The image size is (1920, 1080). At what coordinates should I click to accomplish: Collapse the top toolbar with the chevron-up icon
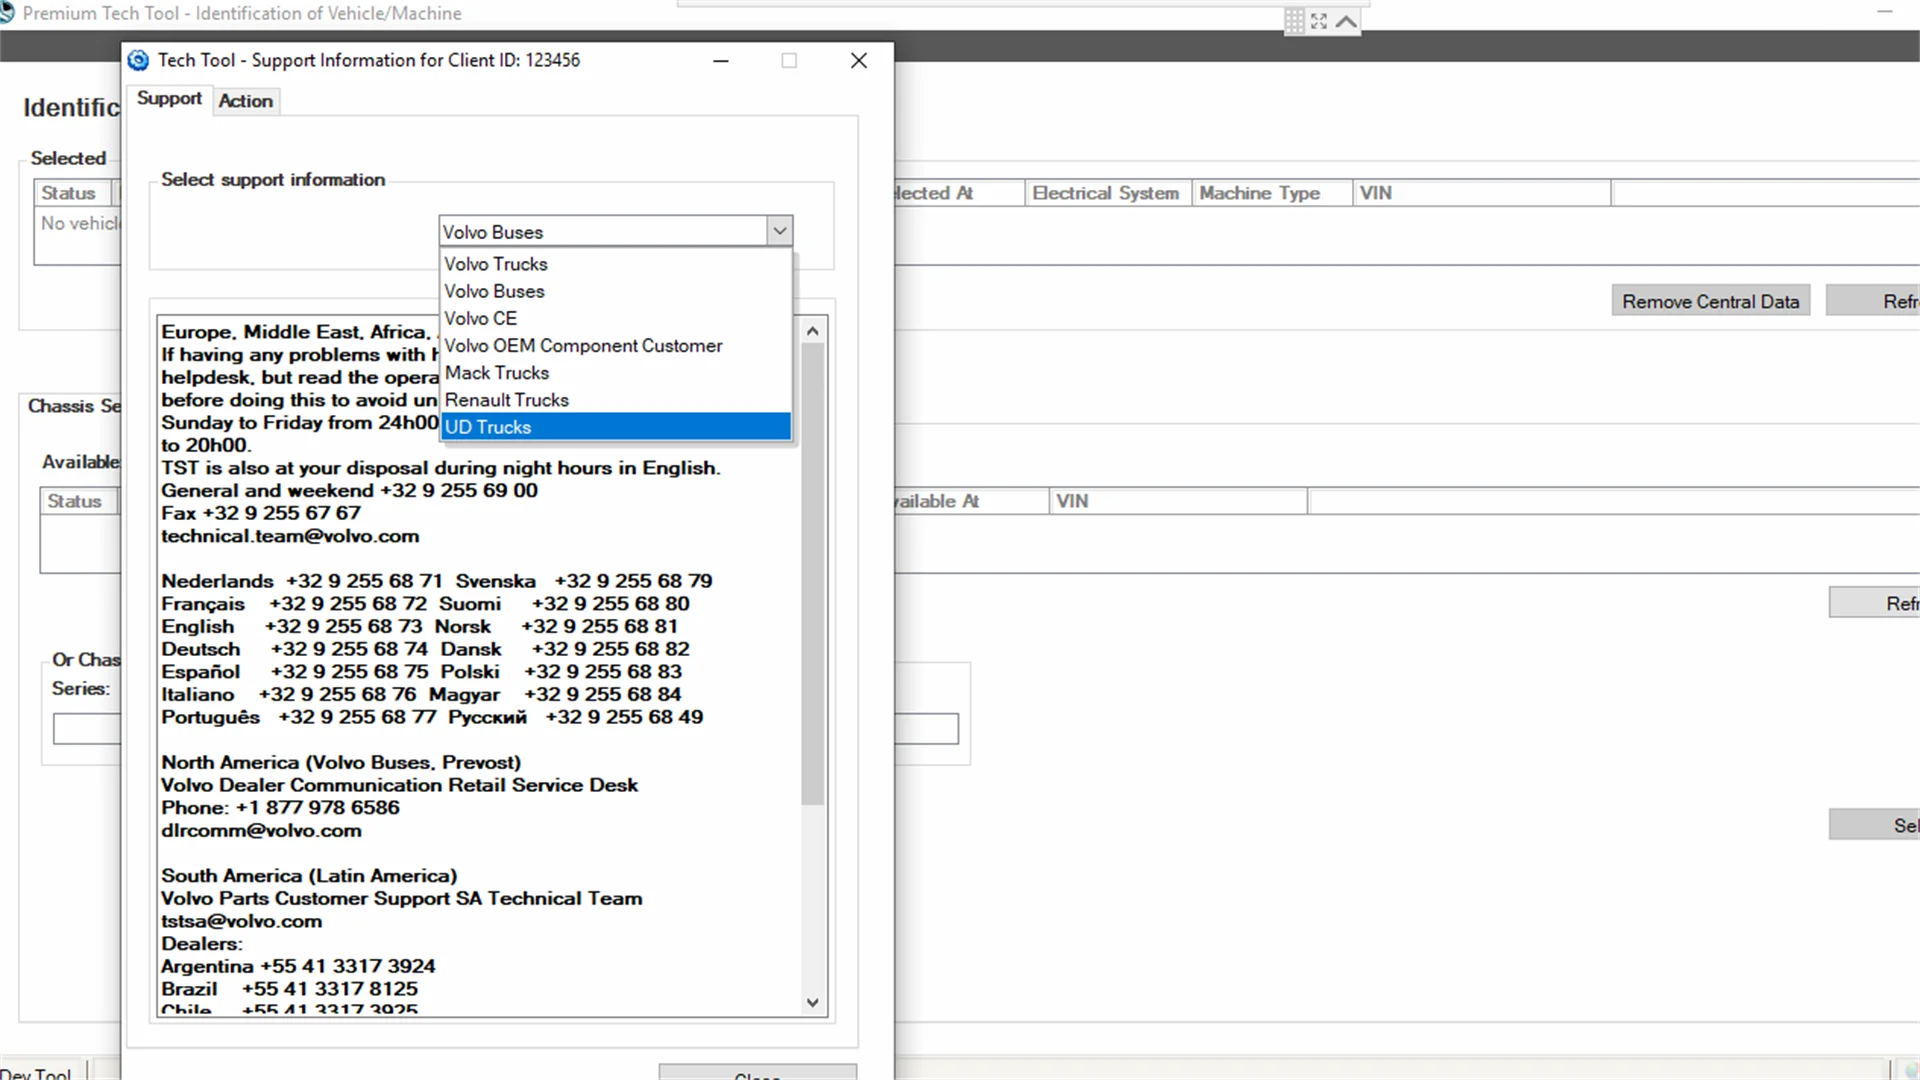pyautogui.click(x=1346, y=21)
